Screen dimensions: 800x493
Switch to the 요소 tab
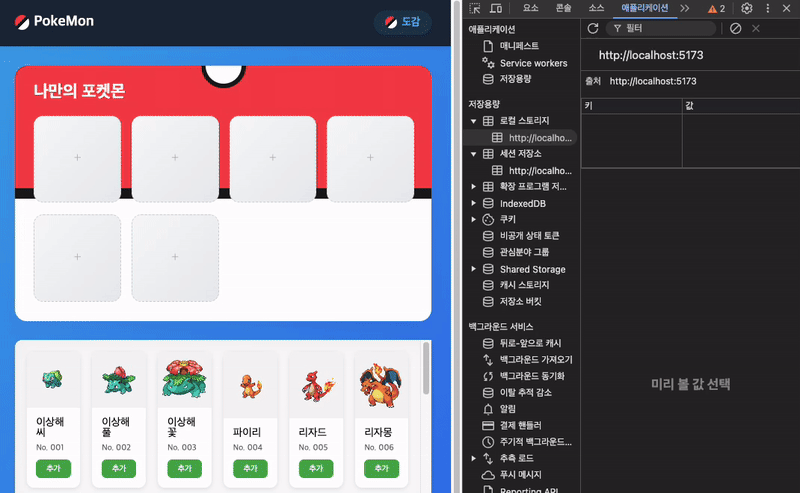pos(531,8)
